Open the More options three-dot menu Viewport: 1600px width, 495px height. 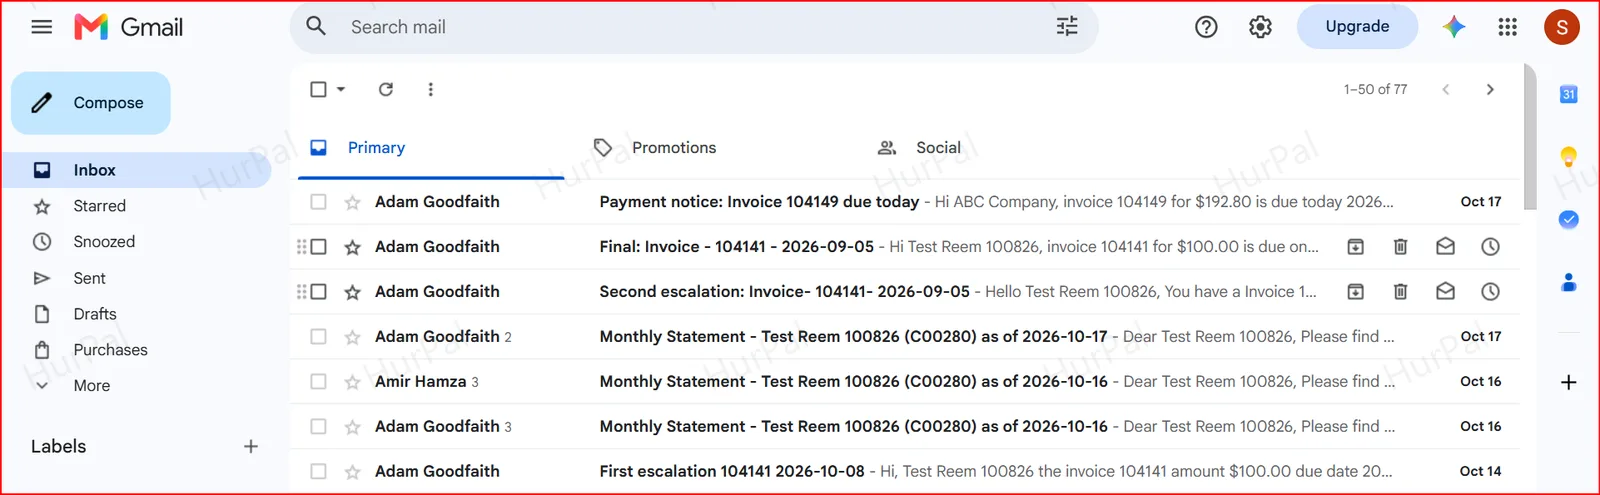[431, 89]
